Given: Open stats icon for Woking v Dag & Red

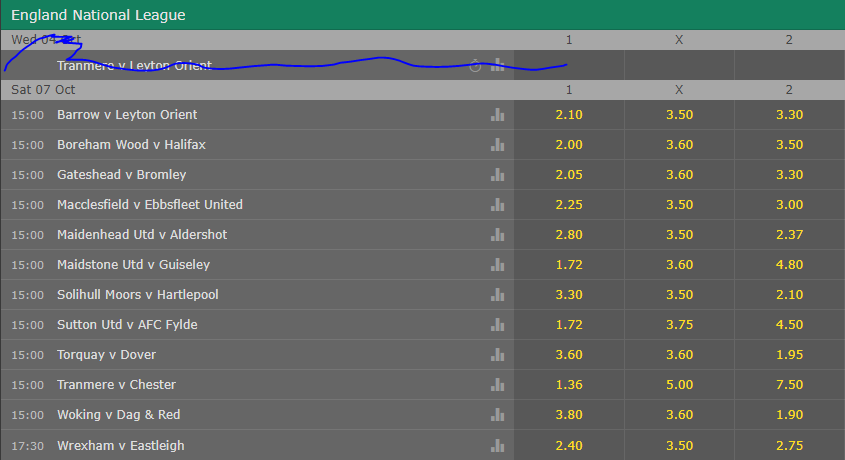Looking at the screenshot, I should 497,415.
